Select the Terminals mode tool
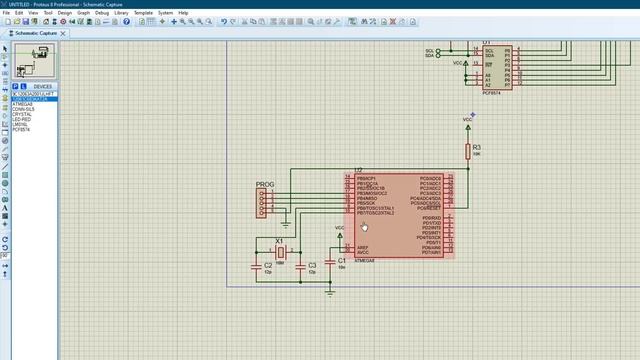 click(x=5, y=107)
